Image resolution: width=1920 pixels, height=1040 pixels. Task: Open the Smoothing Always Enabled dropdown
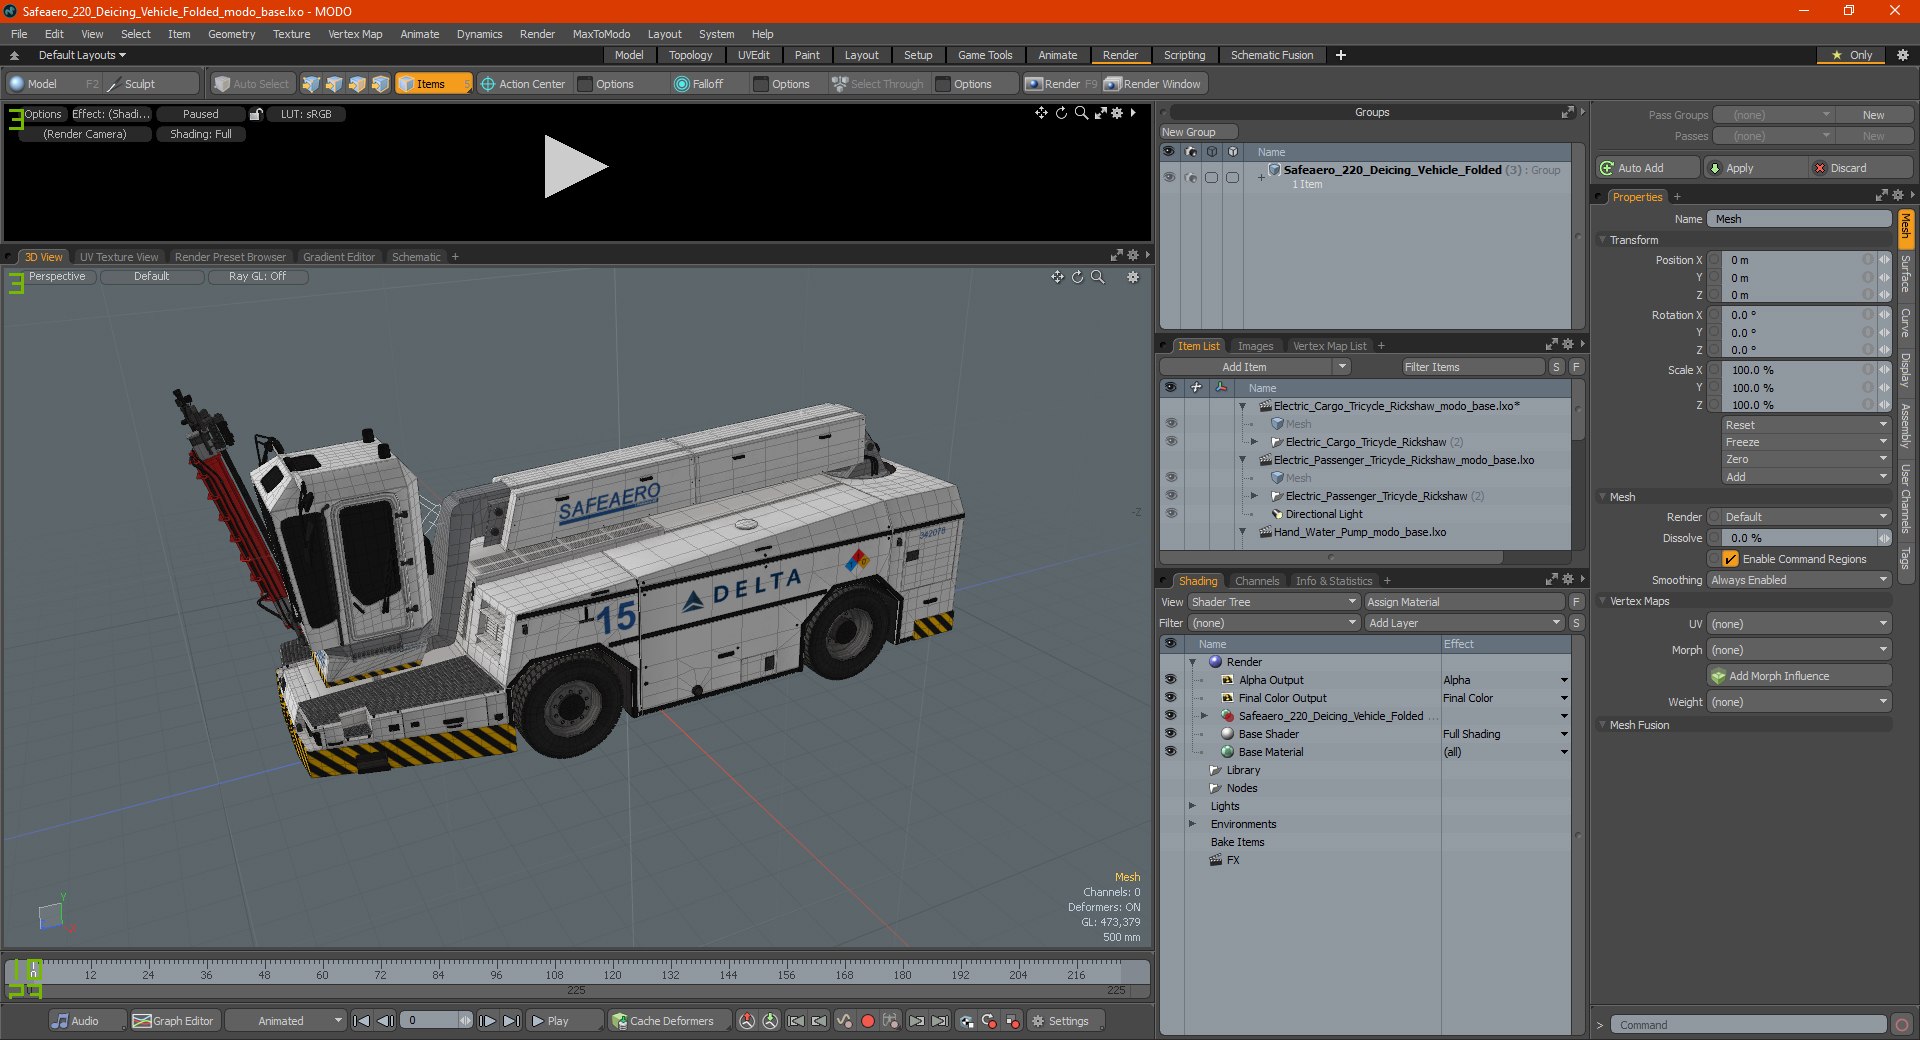1799,580
